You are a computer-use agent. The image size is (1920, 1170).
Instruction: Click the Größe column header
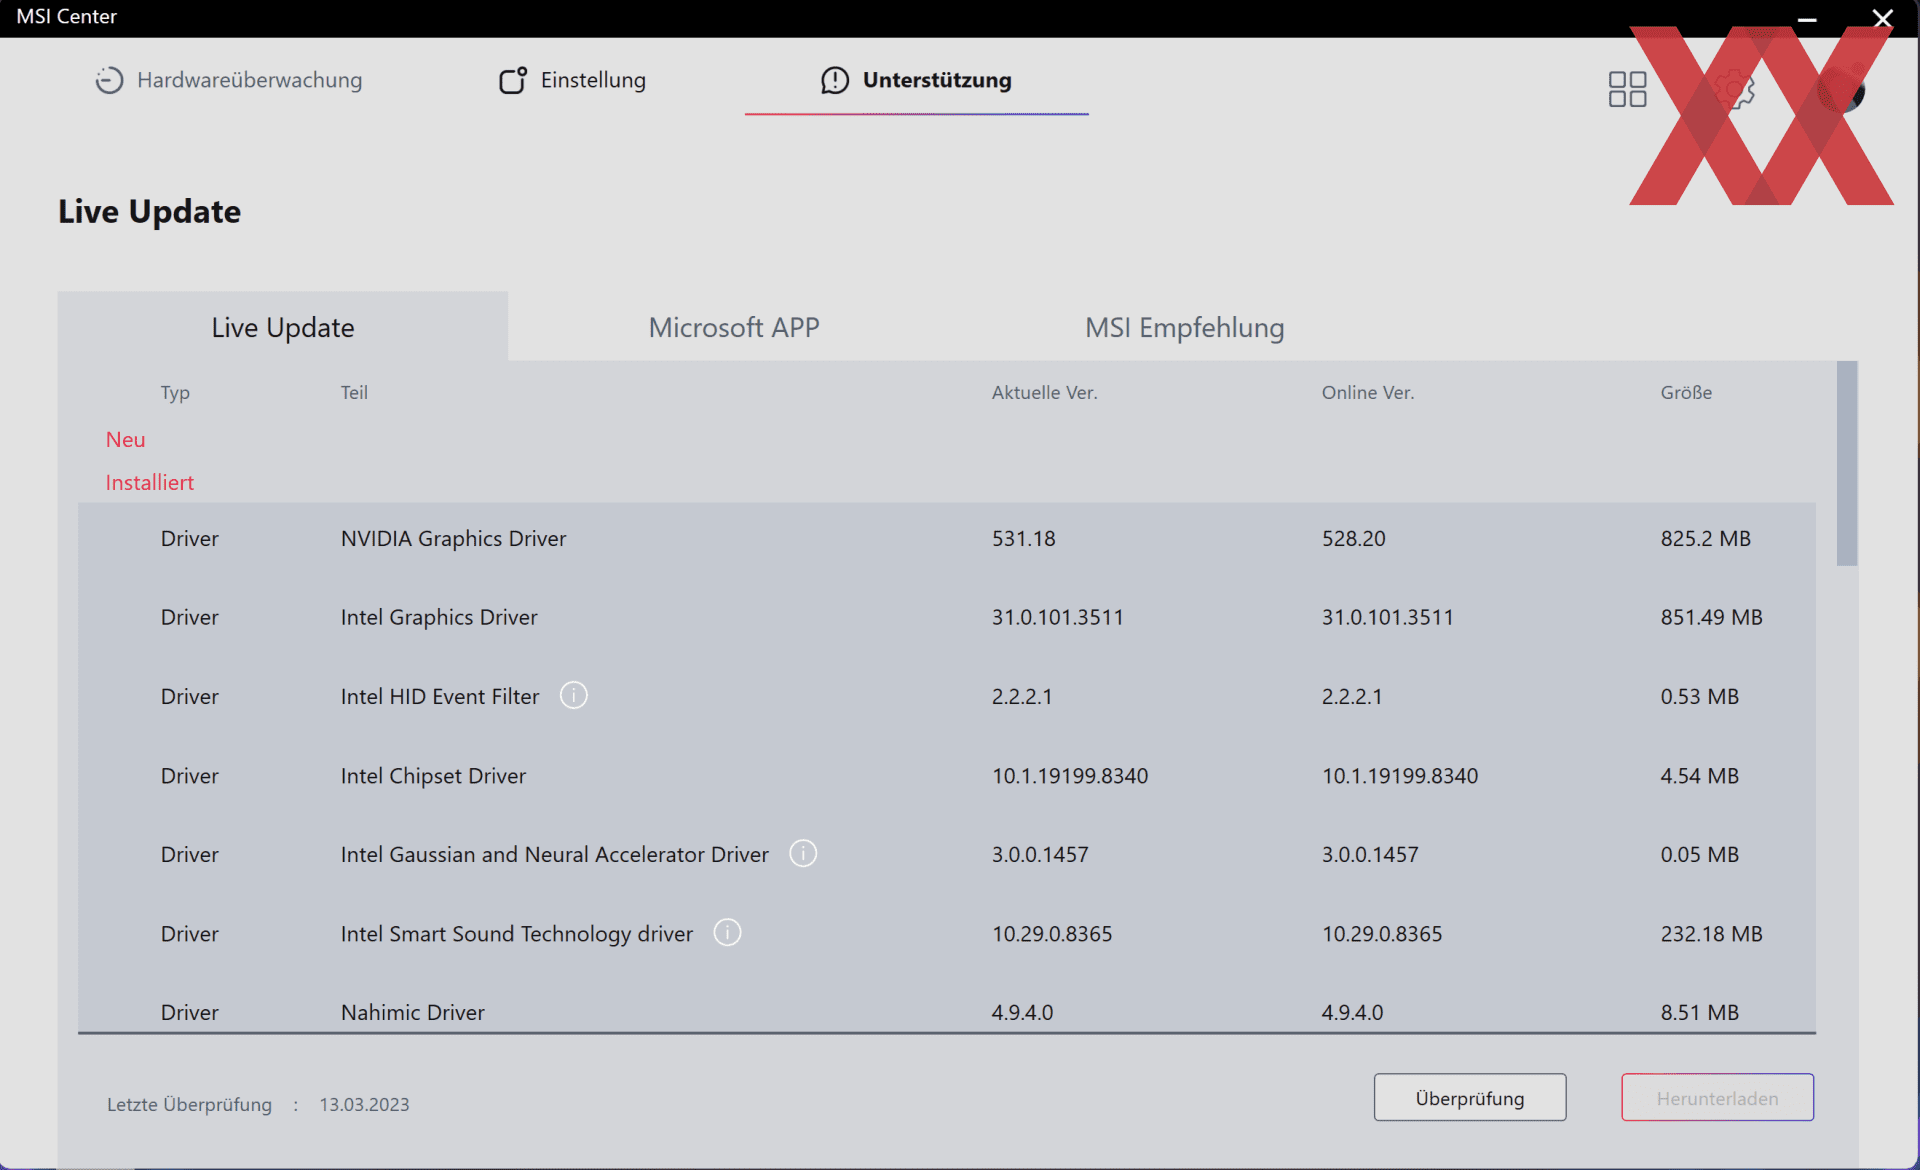tap(1686, 393)
